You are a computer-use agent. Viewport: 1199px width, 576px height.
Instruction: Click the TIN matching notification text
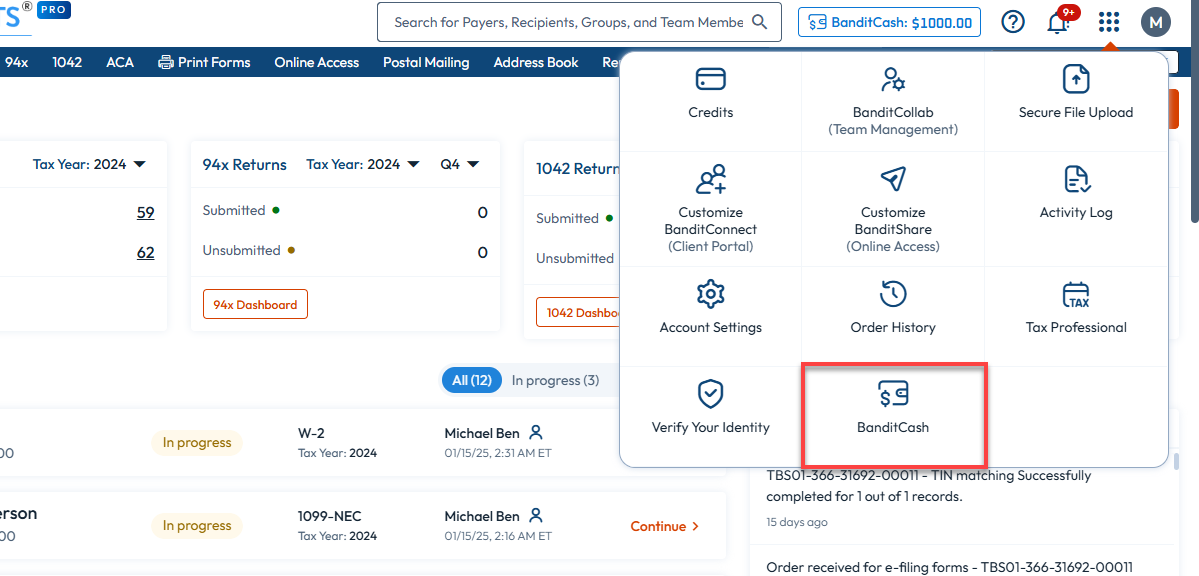tap(928, 486)
